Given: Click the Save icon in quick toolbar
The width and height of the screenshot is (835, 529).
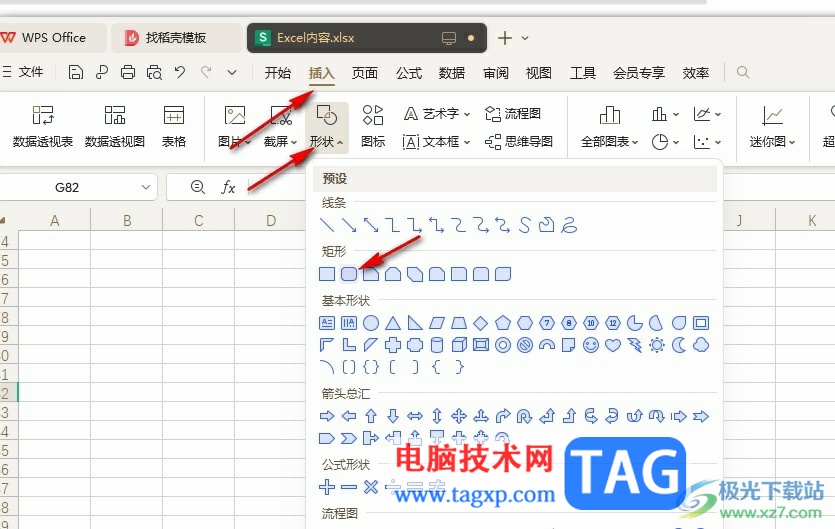Looking at the screenshot, I should pos(76,72).
